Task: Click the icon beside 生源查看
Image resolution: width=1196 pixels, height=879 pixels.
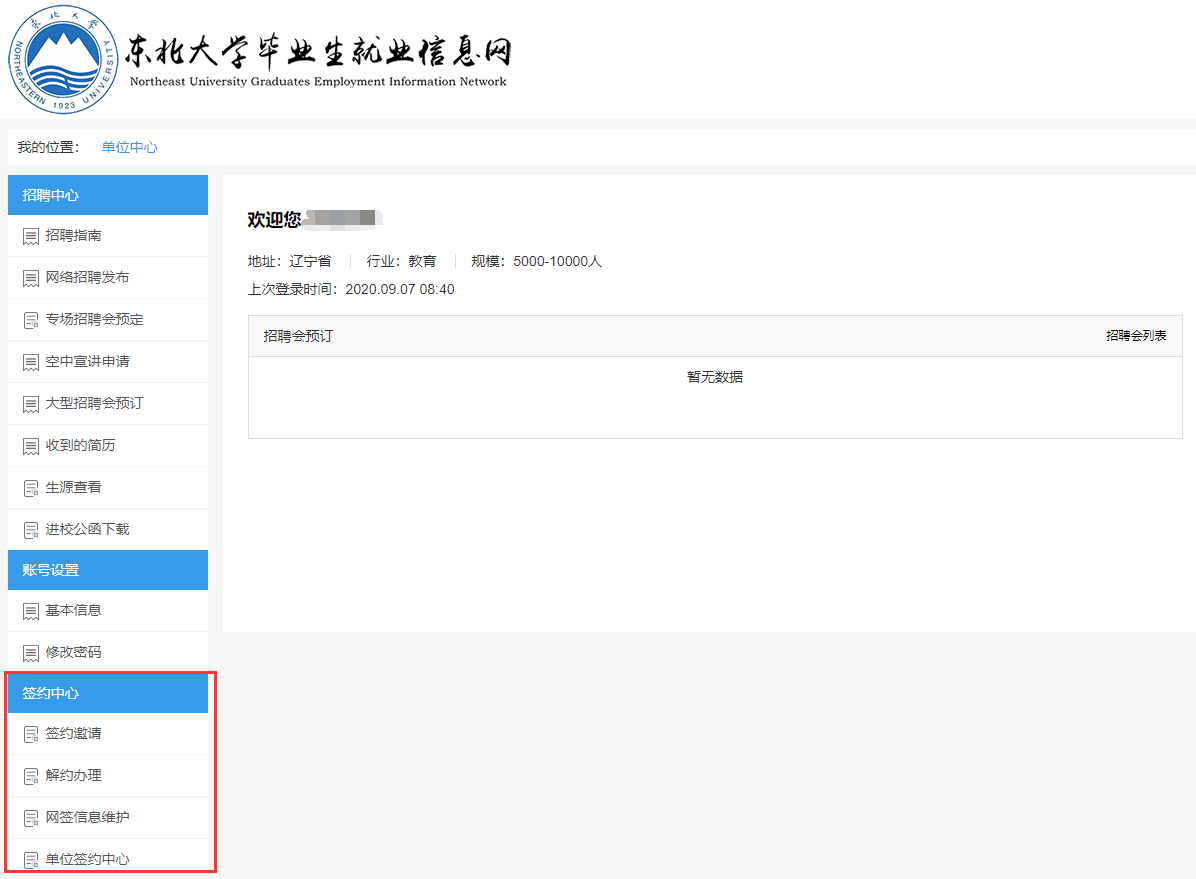Action: pyautogui.click(x=31, y=488)
